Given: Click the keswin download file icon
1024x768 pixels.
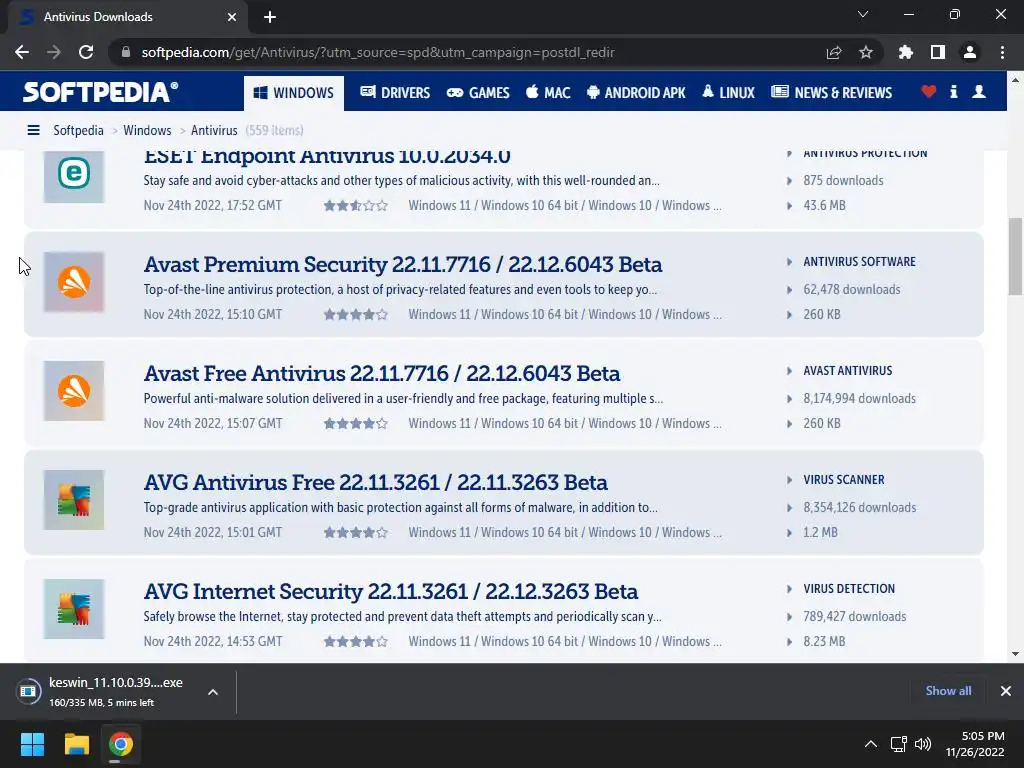Looking at the screenshot, I should point(29,691).
